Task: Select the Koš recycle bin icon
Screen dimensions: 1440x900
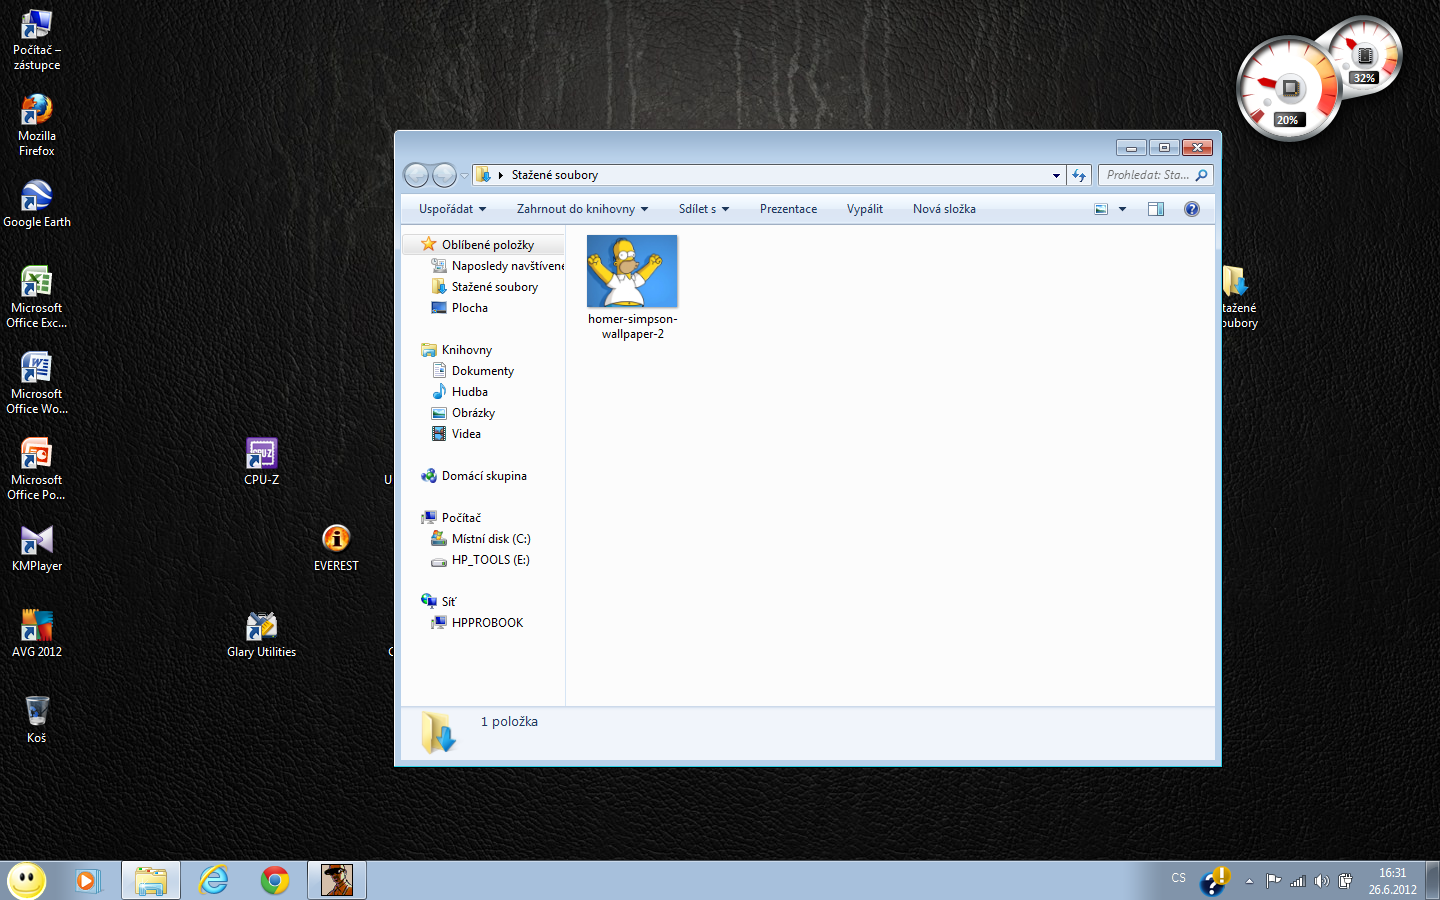Action: pyautogui.click(x=37, y=720)
